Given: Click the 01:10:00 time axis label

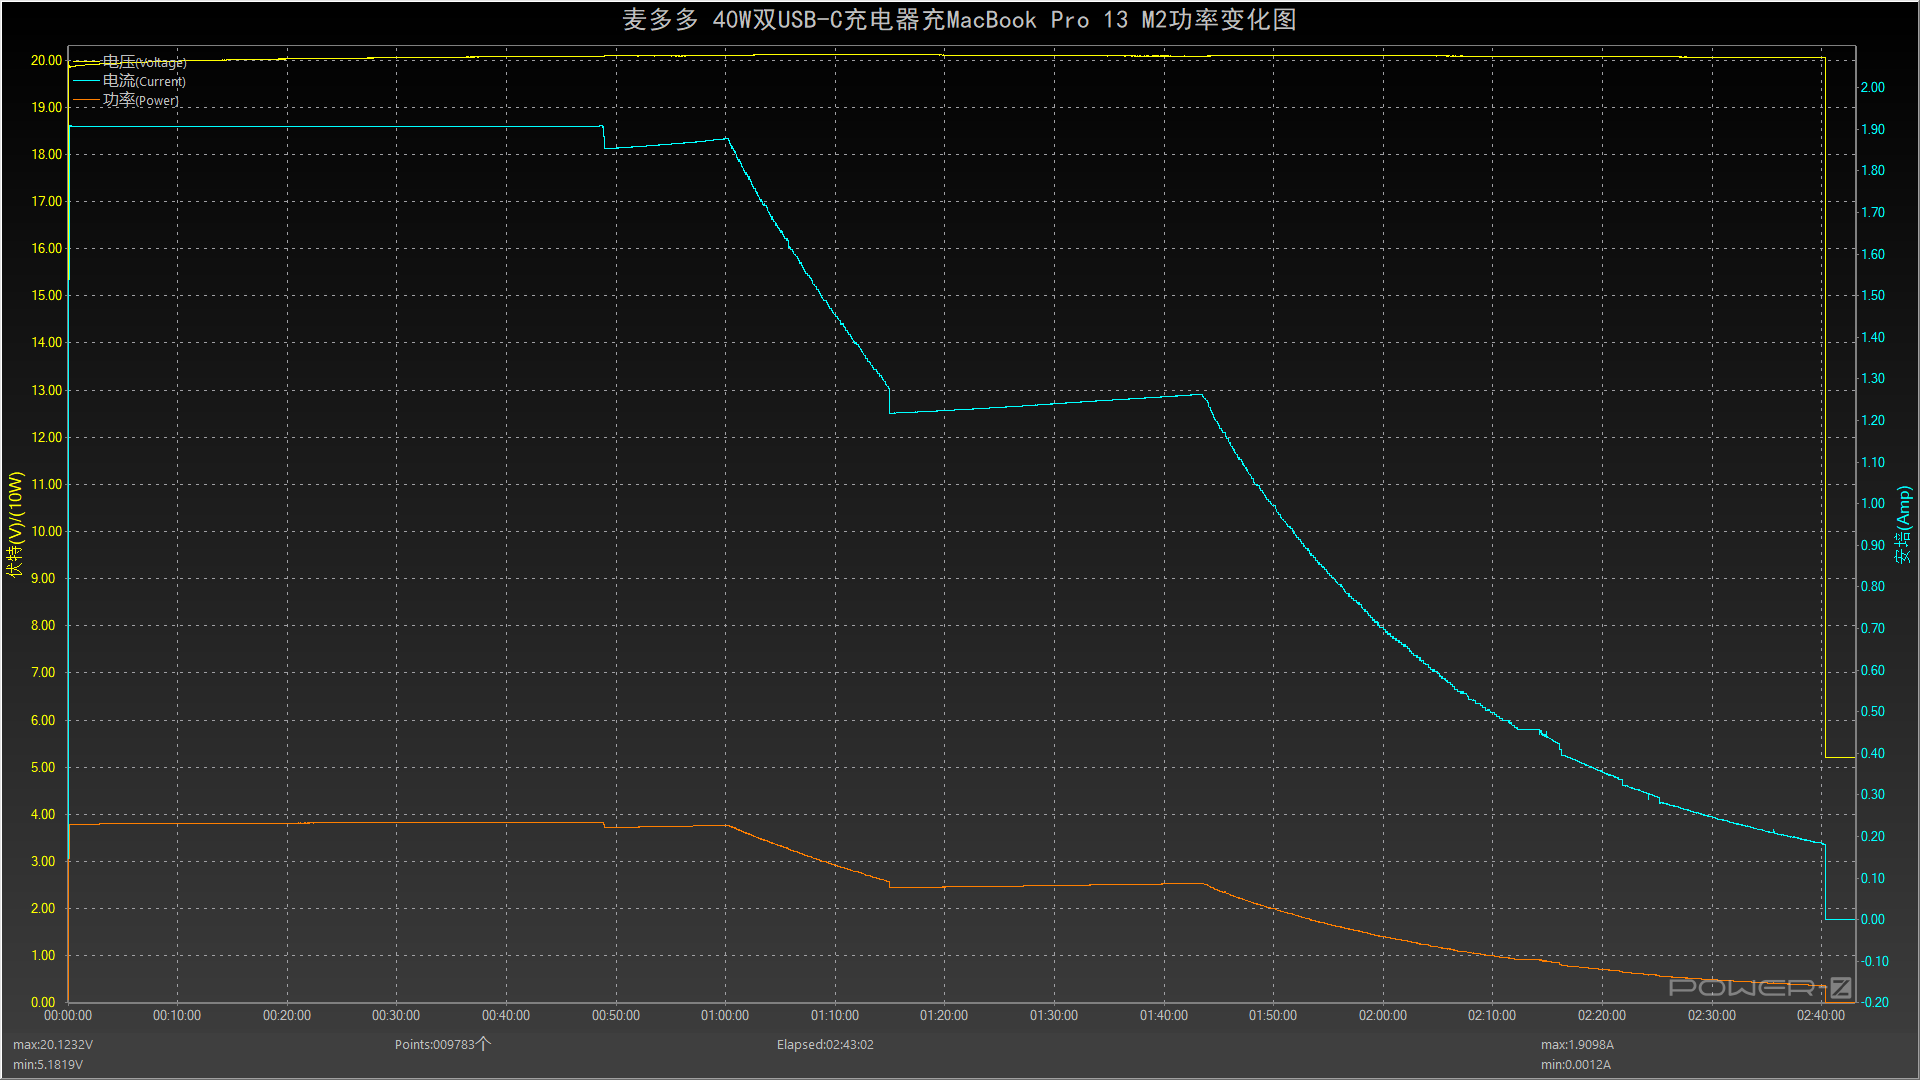Looking at the screenshot, I should (835, 1015).
